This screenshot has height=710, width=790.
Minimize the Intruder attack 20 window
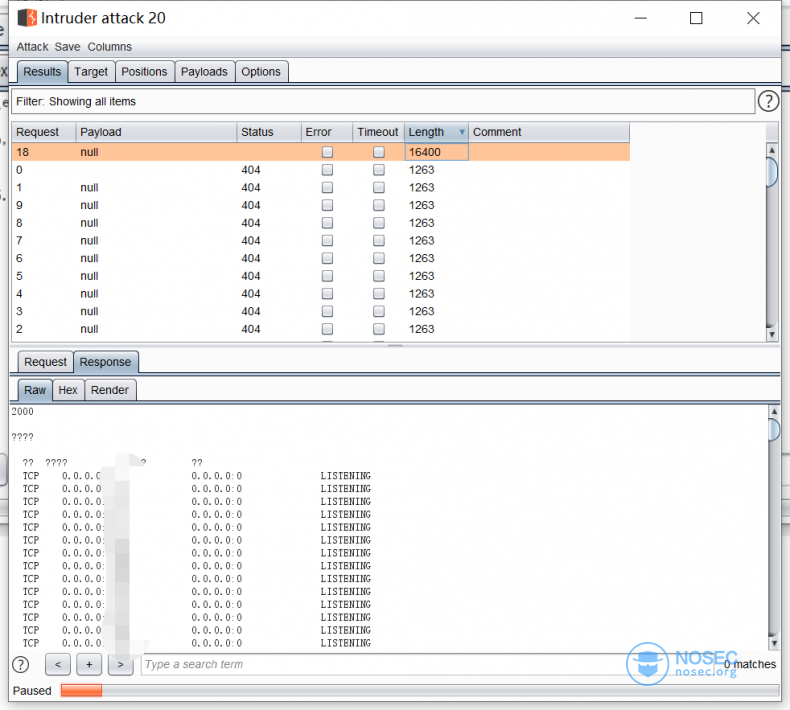click(x=641, y=18)
